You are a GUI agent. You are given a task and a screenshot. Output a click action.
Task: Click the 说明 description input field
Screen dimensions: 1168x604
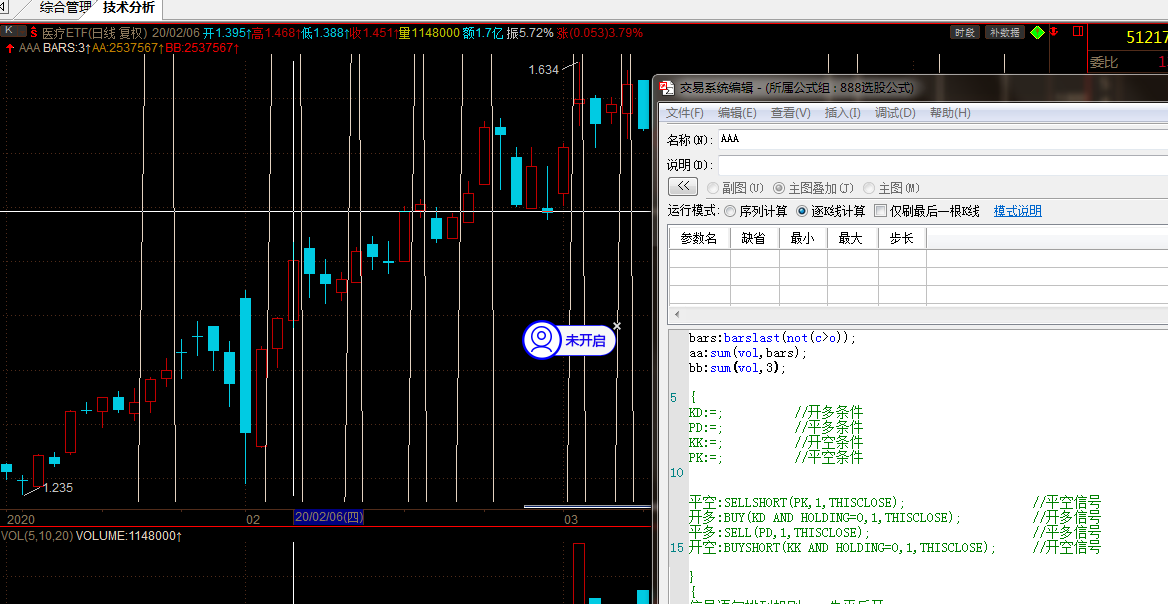coord(942,165)
